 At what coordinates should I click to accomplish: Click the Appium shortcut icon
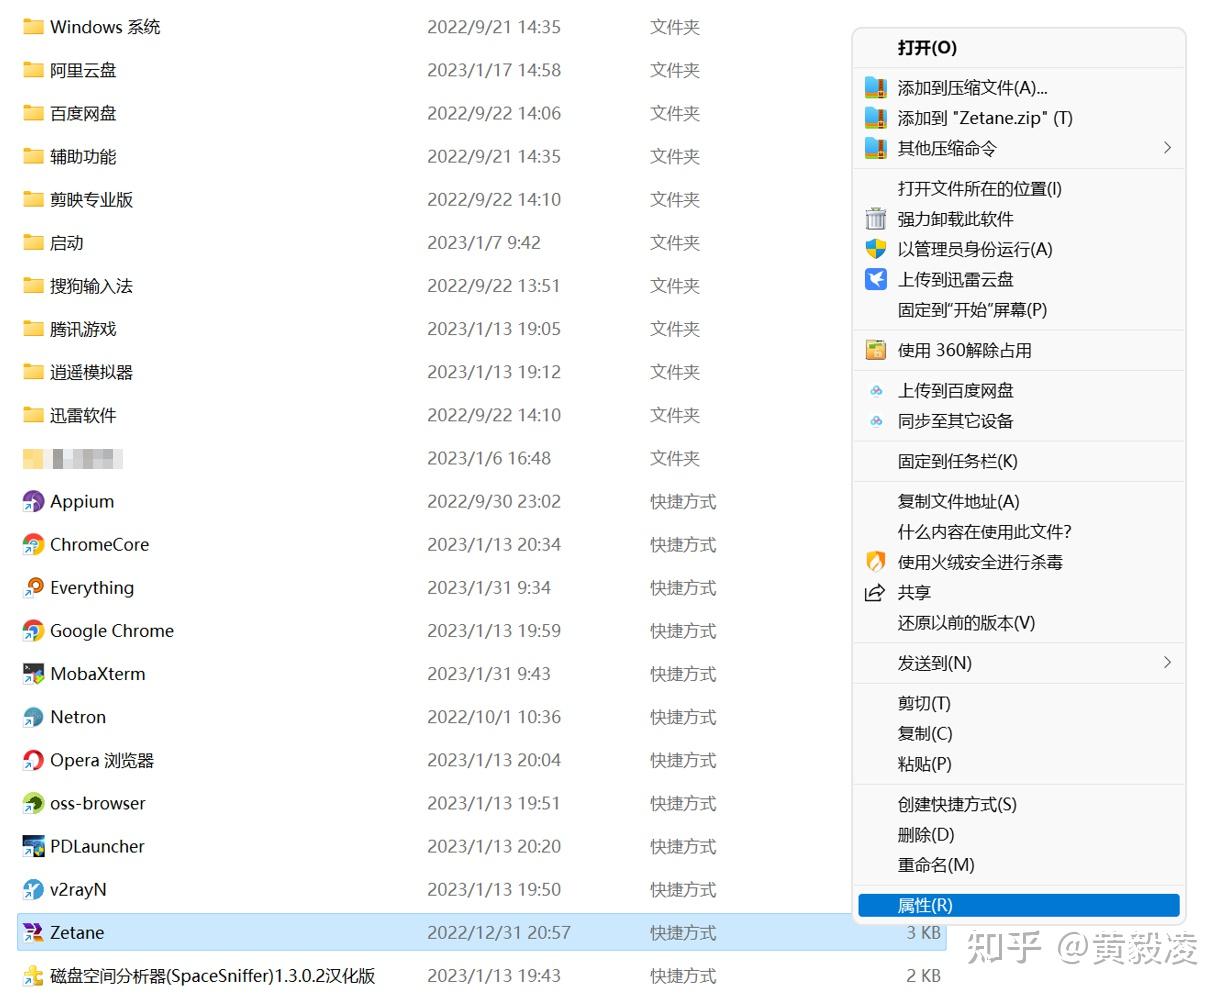tap(33, 501)
